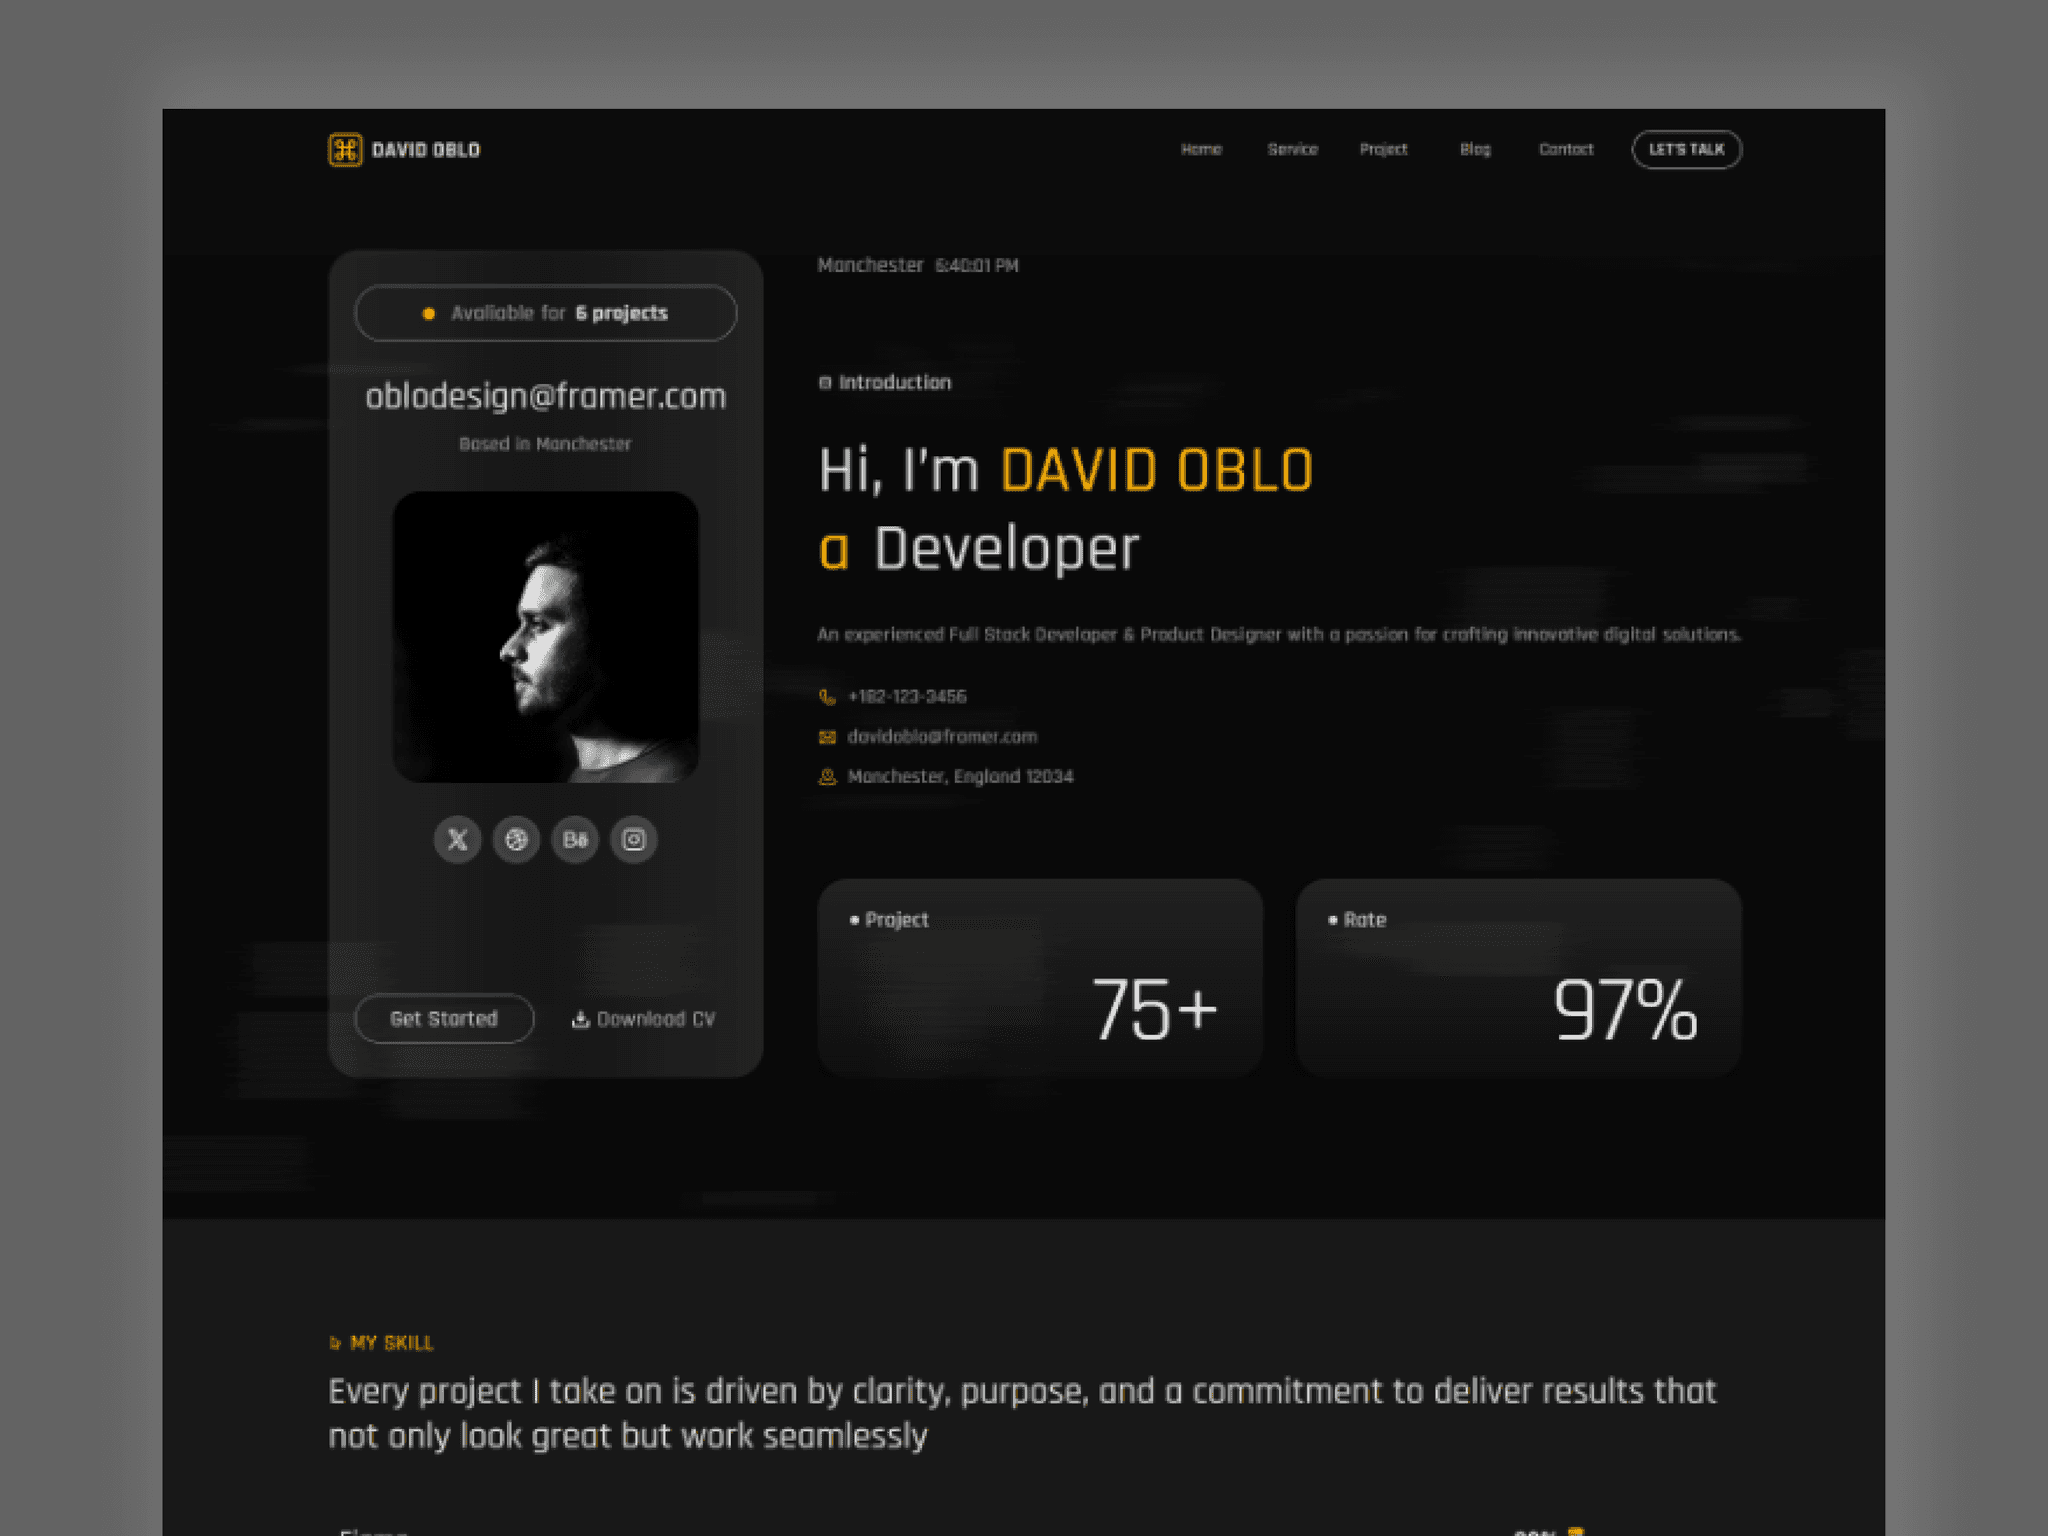The image size is (2048, 1536).
Task: Click the +182-123-3456 phone number
Action: pos(907,697)
